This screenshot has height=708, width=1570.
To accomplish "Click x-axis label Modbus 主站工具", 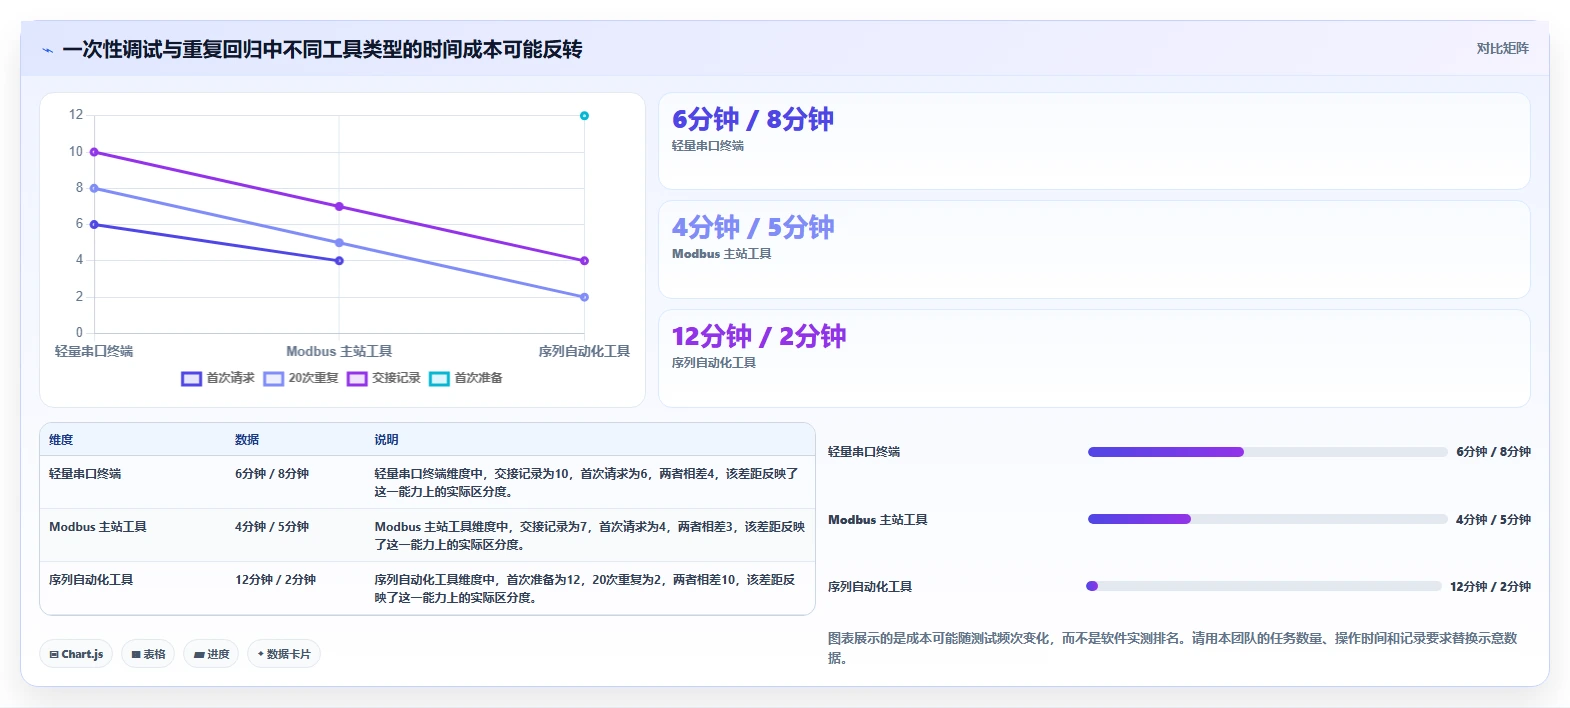I will 339,351.
